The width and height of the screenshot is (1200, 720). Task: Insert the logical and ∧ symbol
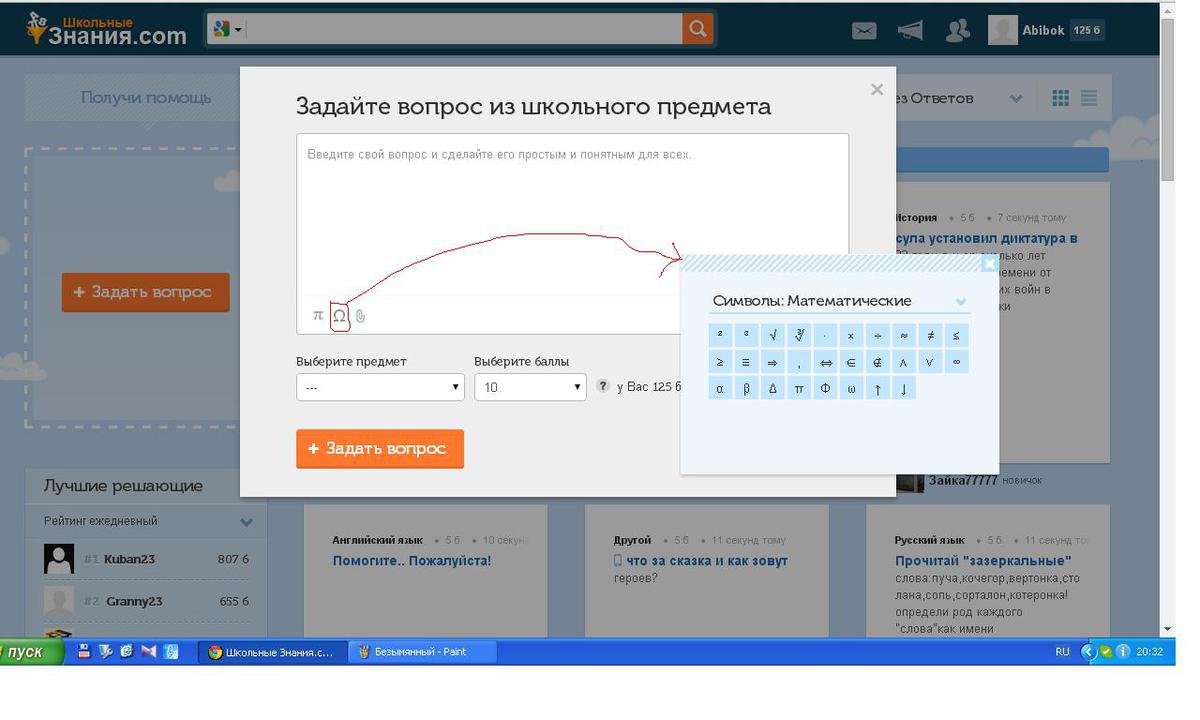(x=904, y=362)
